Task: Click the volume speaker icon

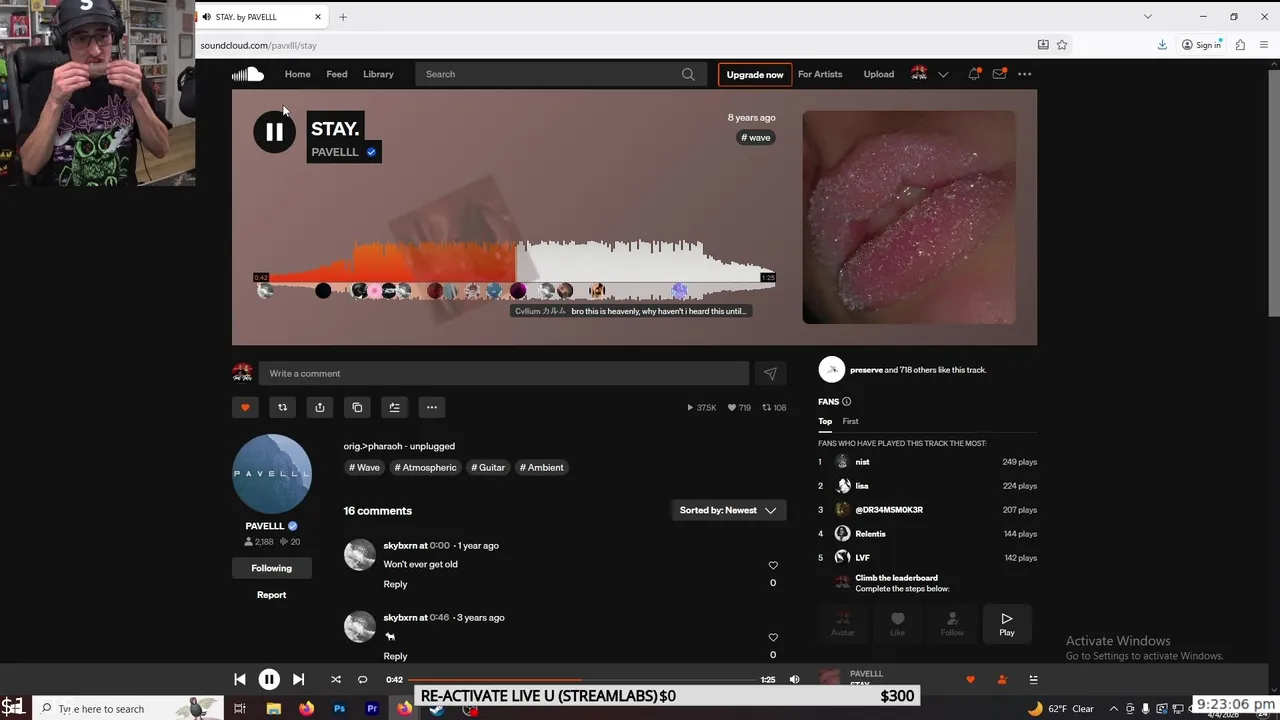Action: [x=794, y=680]
